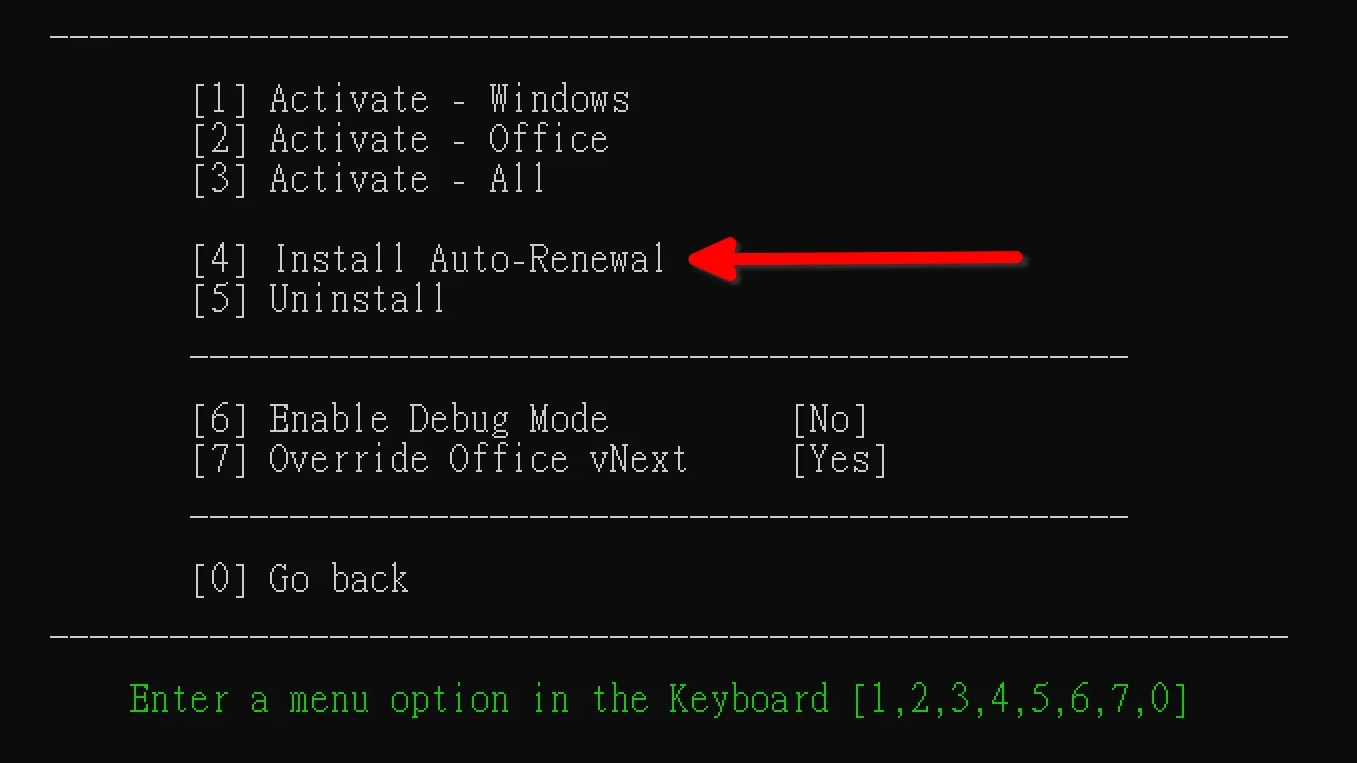Click the green Enter a menu option prompt
This screenshot has height=763, width=1357.
[658, 699]
